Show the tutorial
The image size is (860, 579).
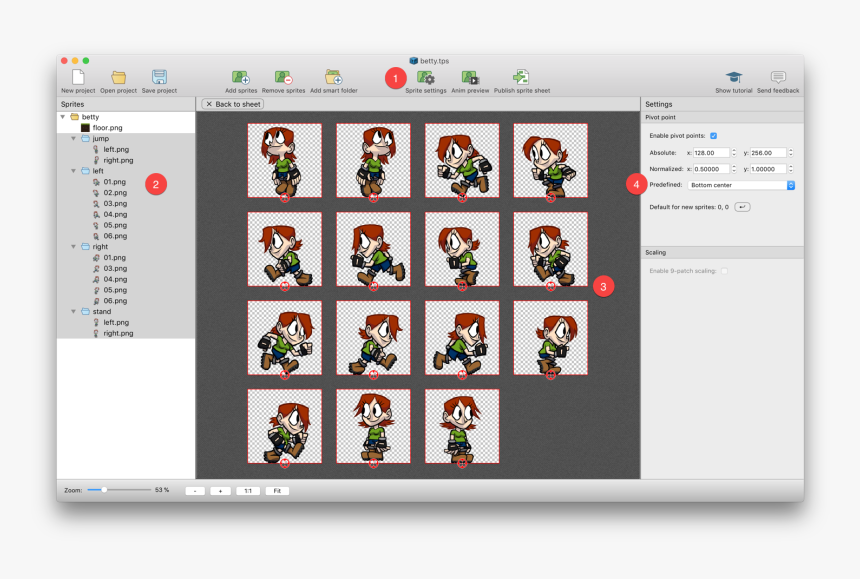tap(734, 77)
